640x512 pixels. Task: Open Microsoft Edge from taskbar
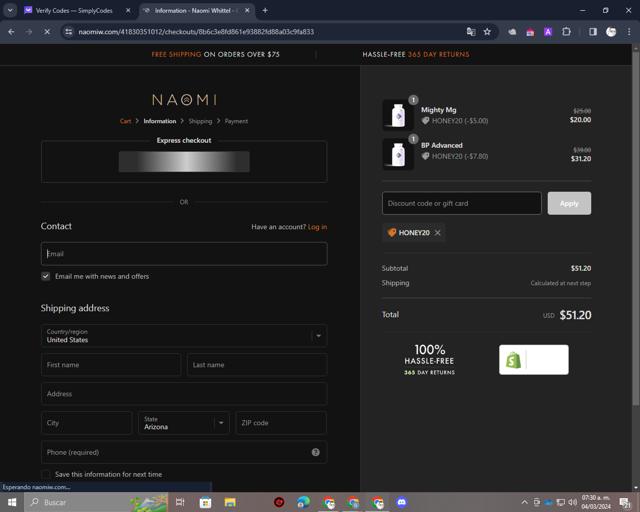(303, 502)
